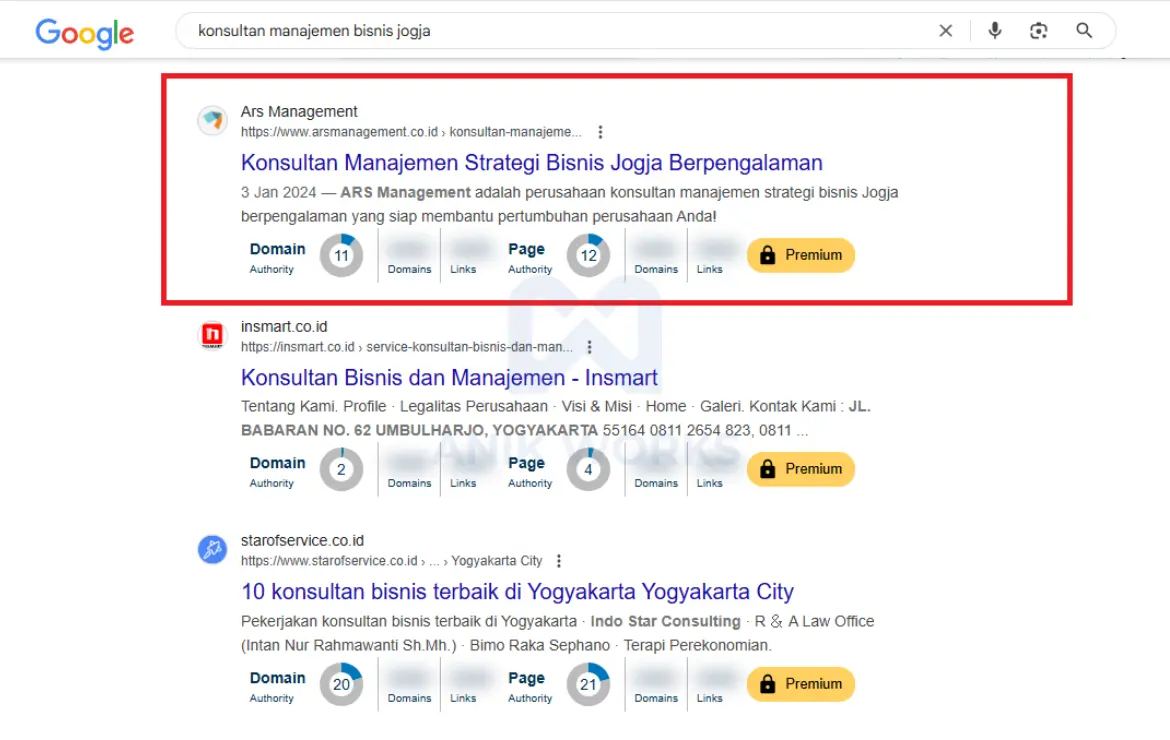Open three-dot menu for Ars Management result
This screenshot has width=1170, height=740.
[600, 132]
